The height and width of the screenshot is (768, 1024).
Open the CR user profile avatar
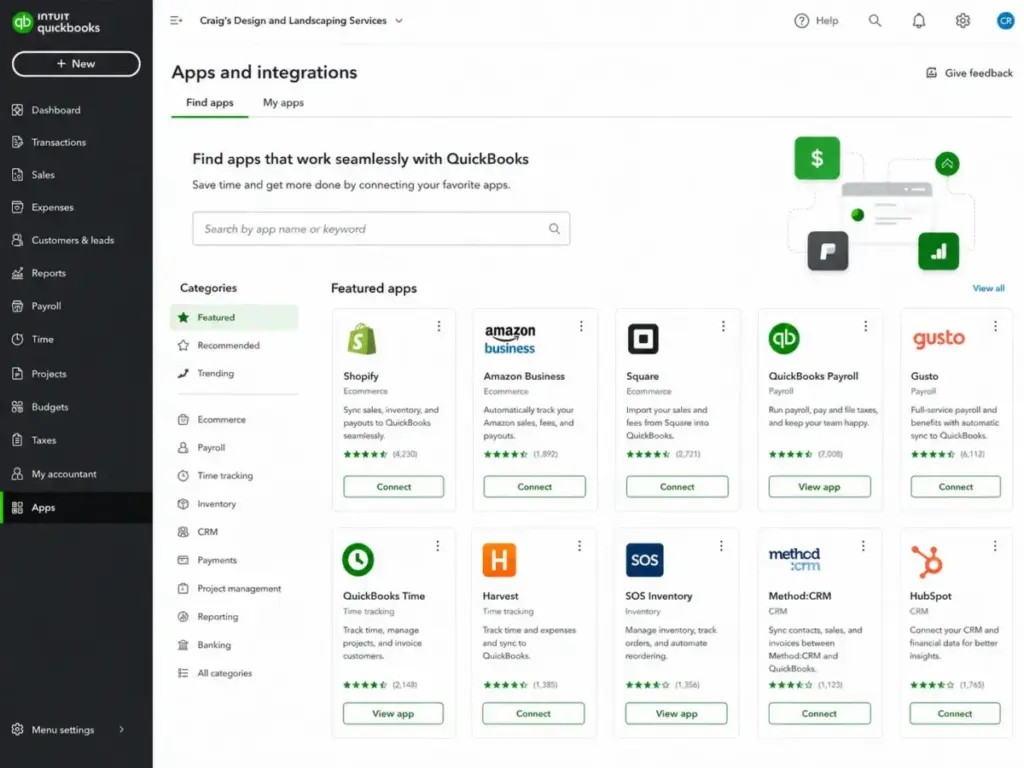(1005, 21)
